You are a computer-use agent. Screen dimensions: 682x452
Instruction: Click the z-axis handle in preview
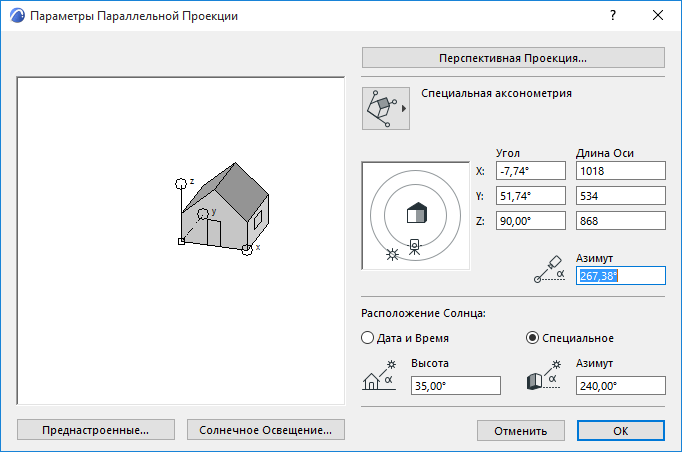(181, 184)
